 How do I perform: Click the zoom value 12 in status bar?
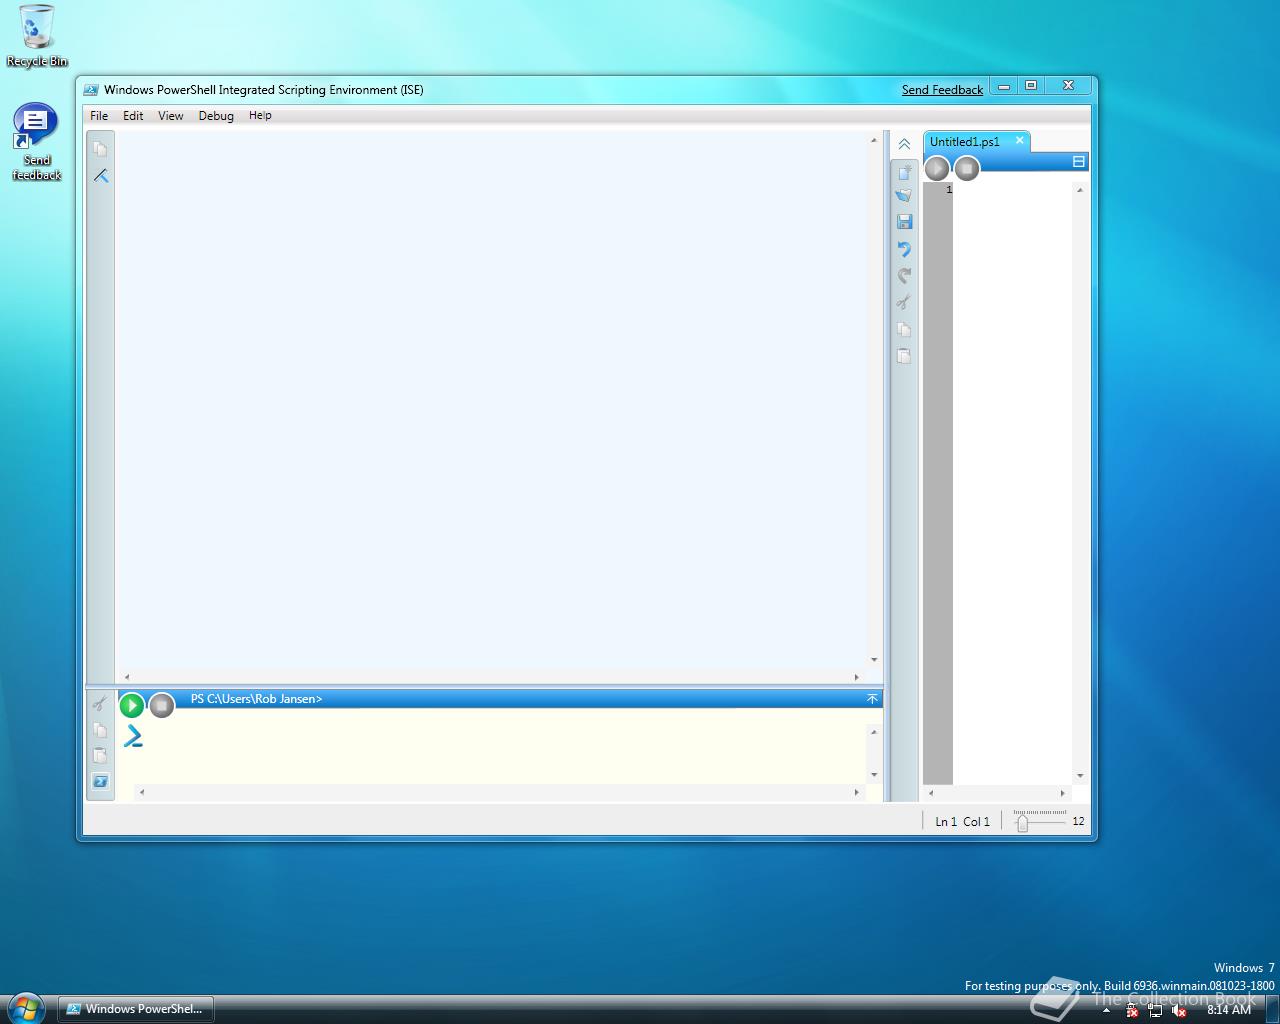coord(1078,822)
